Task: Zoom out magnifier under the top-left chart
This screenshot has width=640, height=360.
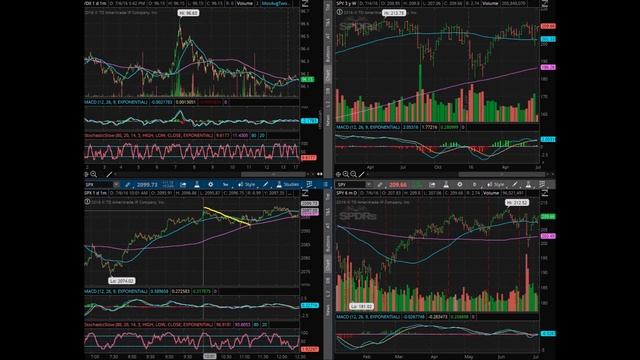Action: 94,174
